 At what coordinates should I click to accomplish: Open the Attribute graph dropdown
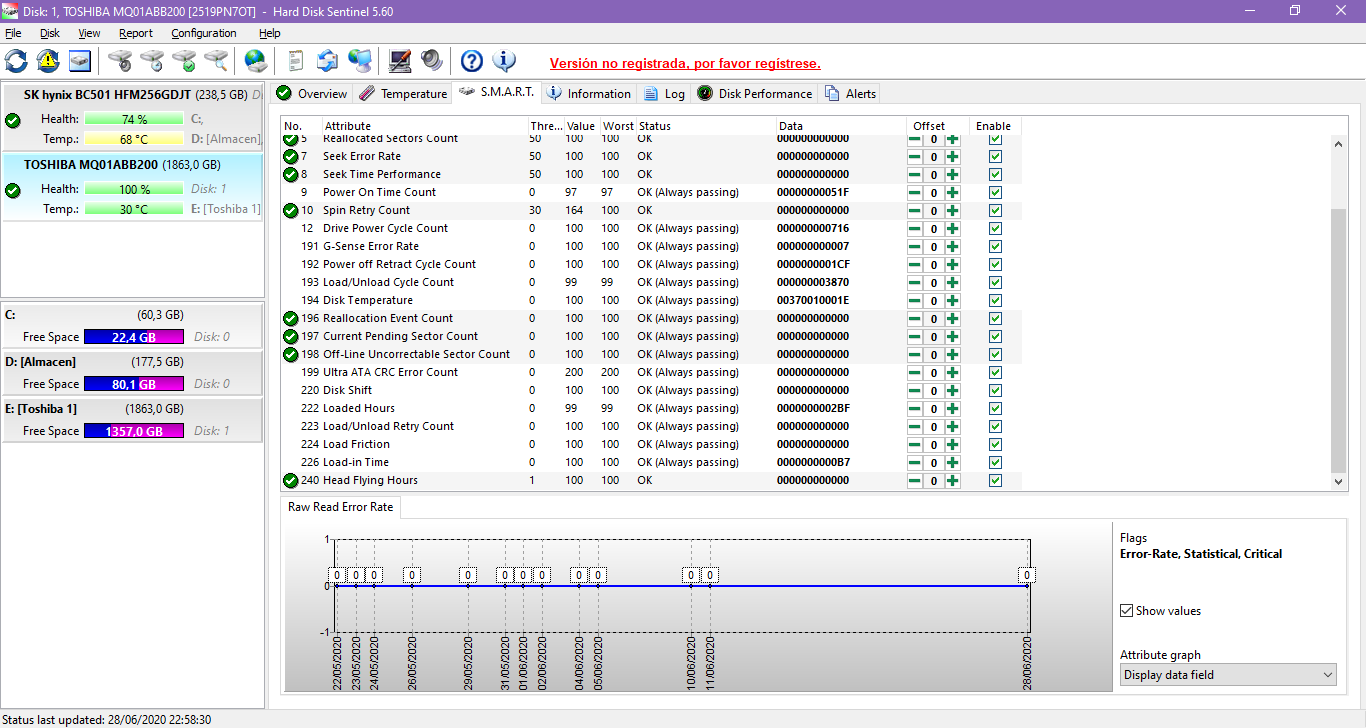point(1228,675)
